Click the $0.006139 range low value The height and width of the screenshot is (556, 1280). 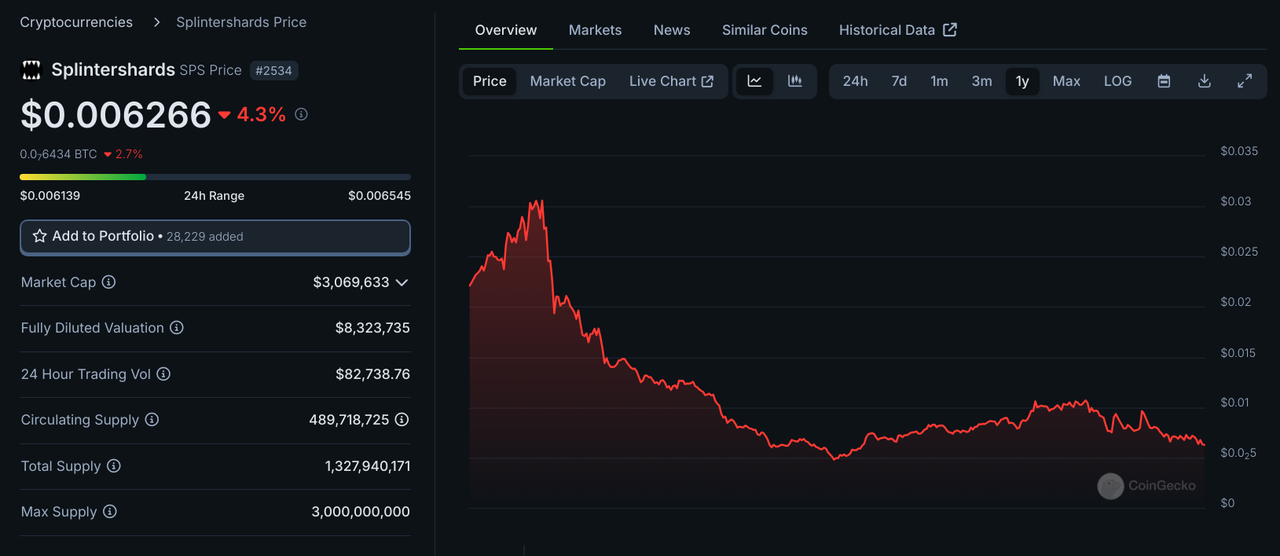[x=50, y=196]
